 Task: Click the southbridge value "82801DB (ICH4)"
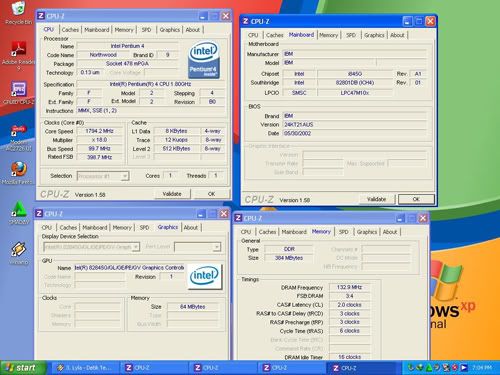[x=355, y=83]
